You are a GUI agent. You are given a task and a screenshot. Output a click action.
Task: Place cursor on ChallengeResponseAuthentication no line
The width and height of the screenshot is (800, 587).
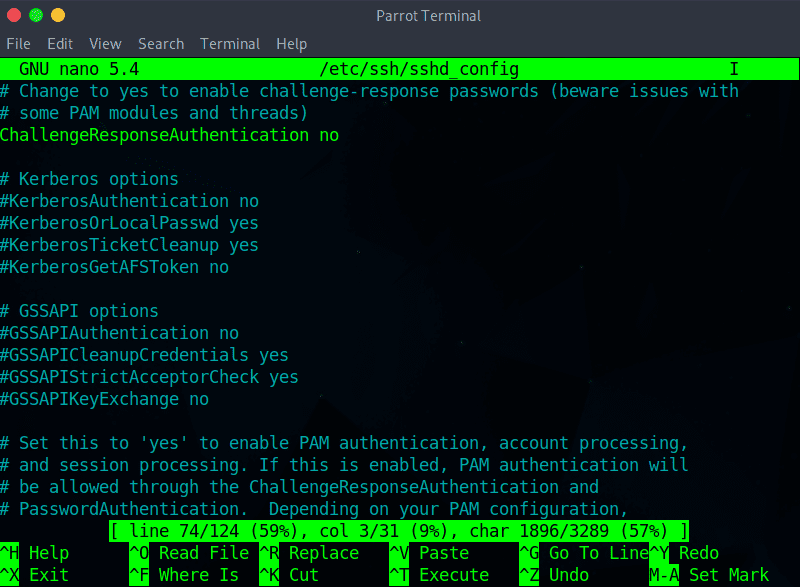pos(170,135)
